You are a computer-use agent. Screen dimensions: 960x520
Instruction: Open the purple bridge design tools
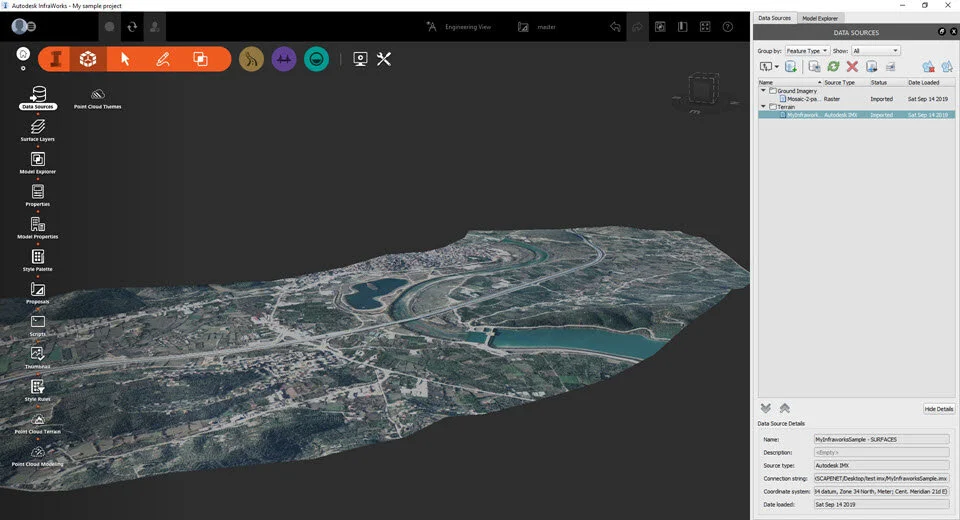283,59
